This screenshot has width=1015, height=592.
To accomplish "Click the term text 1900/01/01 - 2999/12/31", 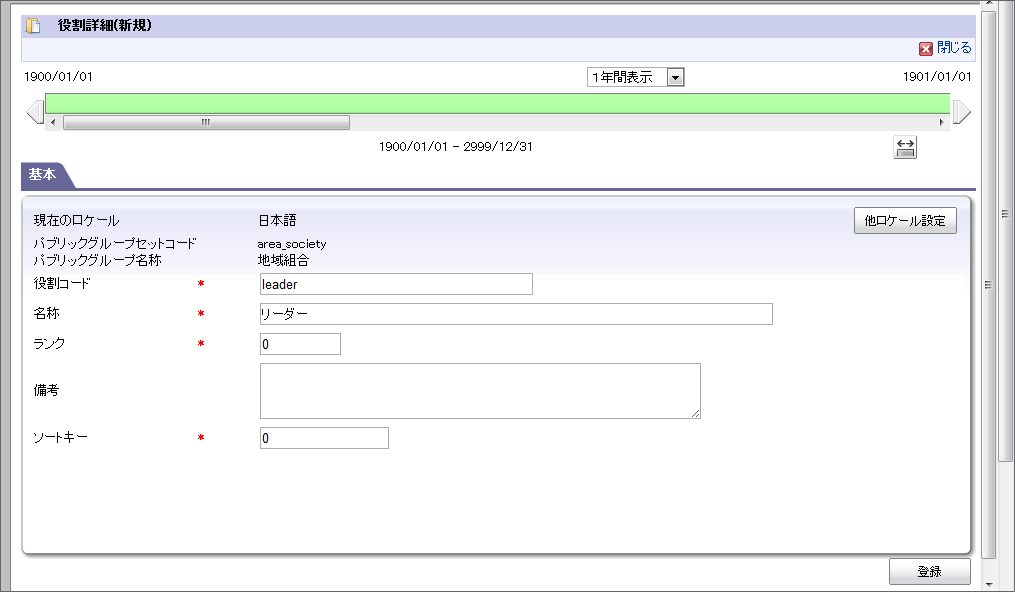I will pos(456,147).
